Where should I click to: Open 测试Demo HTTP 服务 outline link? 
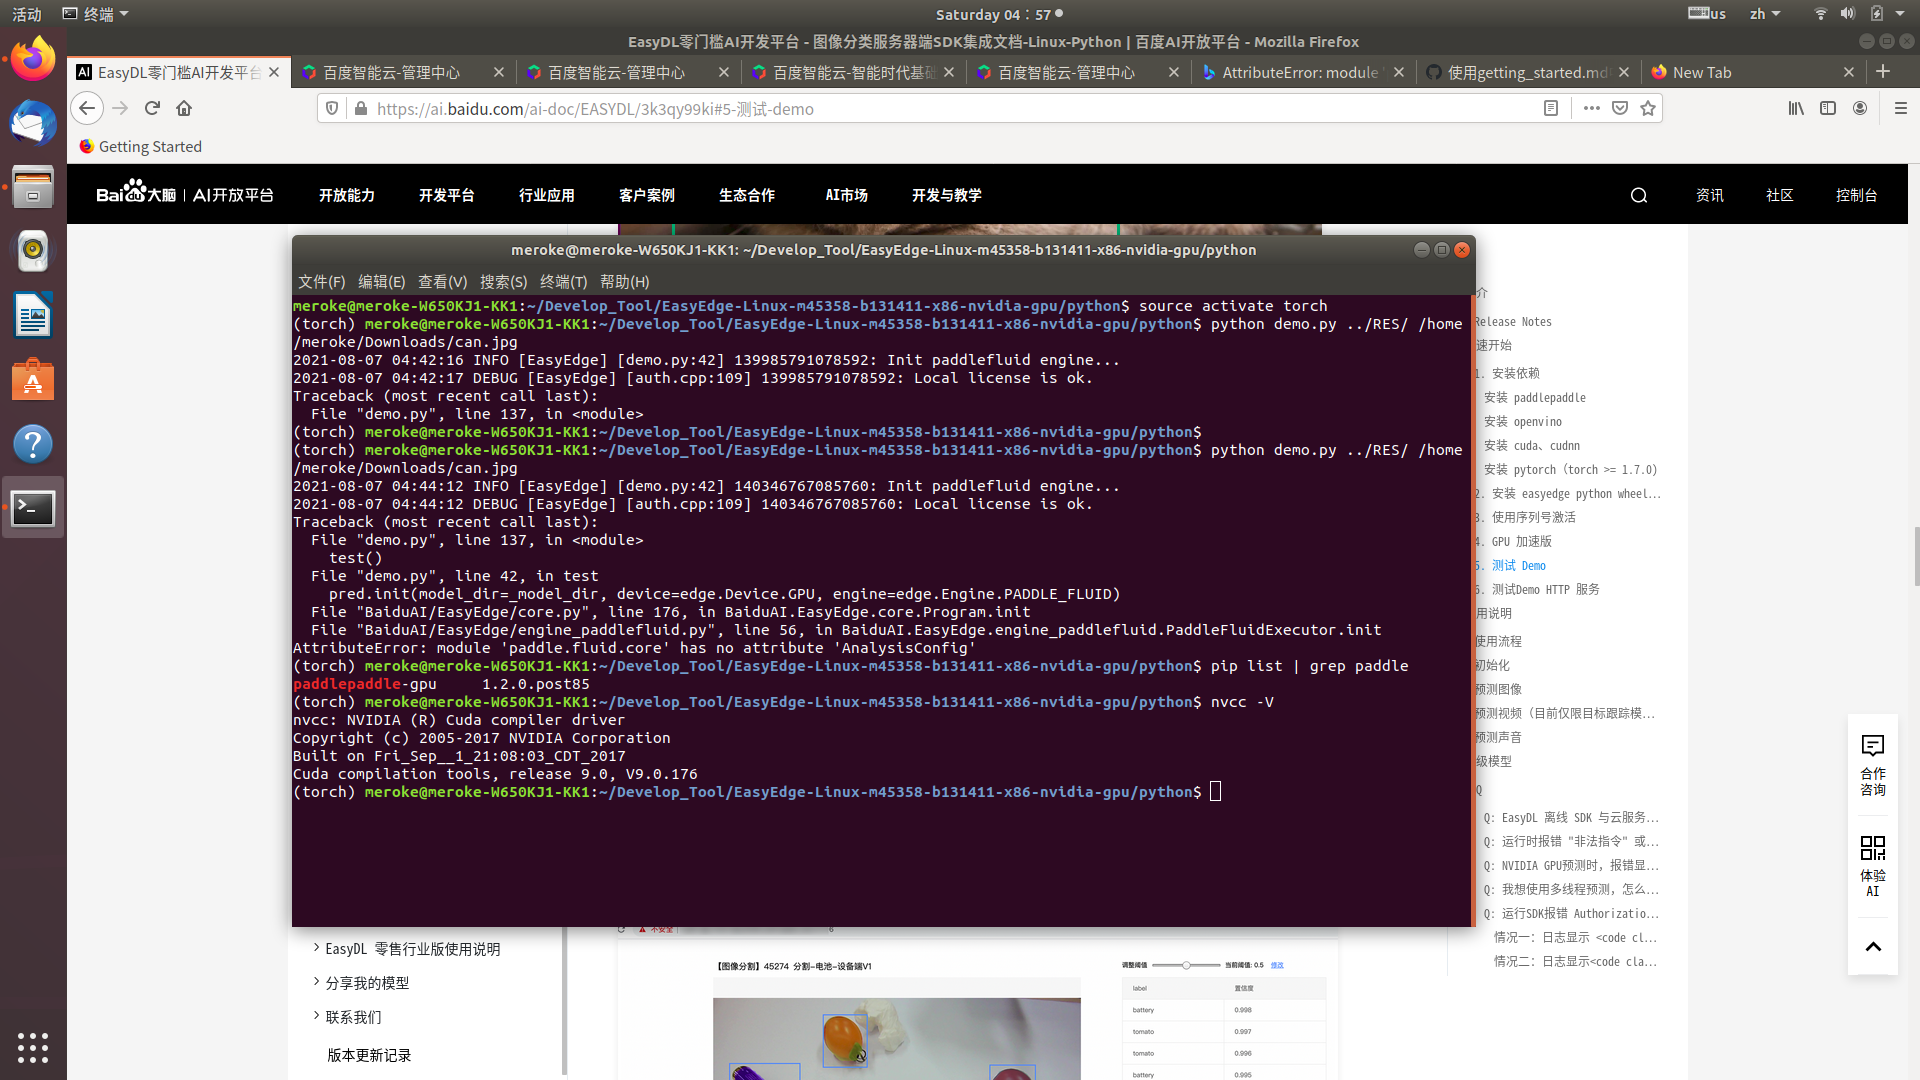1545,589
